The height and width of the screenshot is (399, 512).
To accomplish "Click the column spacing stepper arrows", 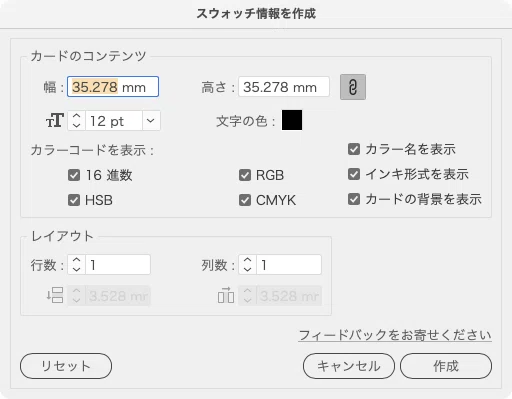I will click(x=247, y=295).
